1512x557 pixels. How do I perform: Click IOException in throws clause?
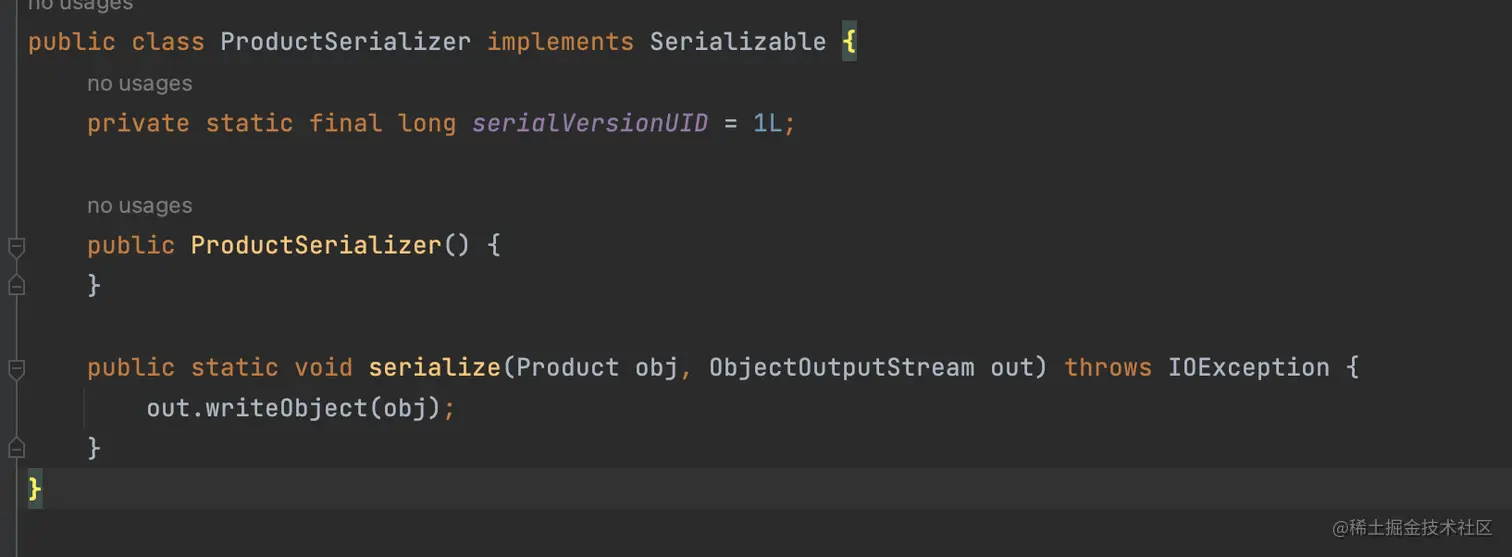point(1249,367)
